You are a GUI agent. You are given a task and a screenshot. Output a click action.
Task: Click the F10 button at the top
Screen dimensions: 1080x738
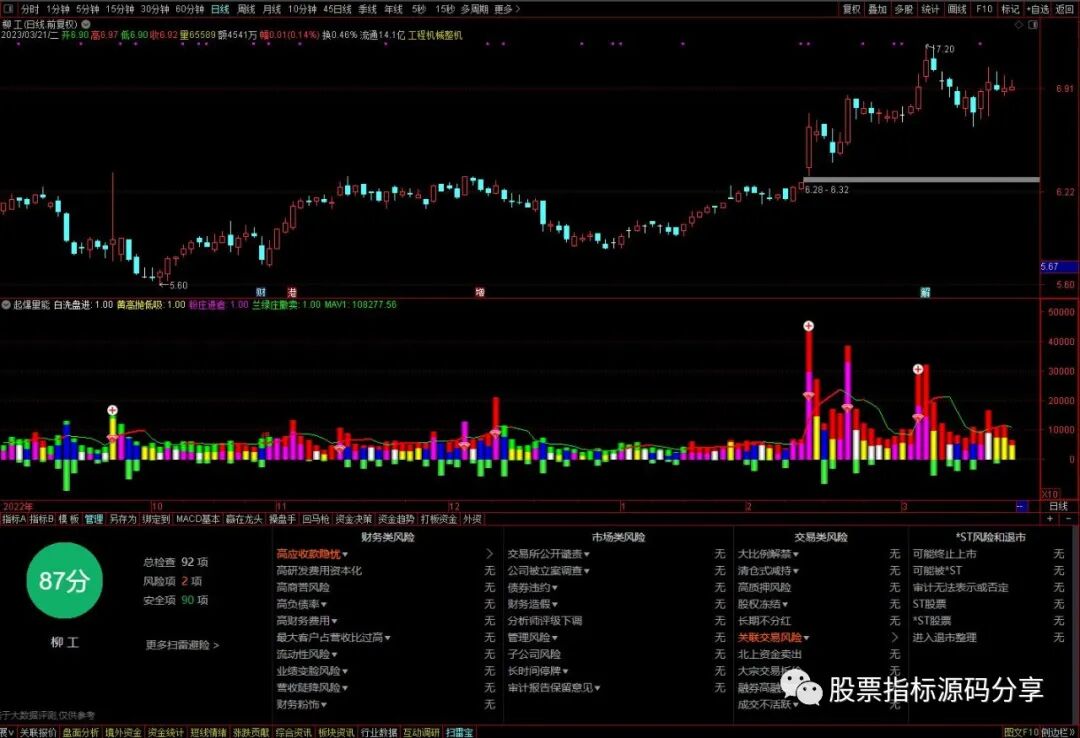click(x=984, y=9)
